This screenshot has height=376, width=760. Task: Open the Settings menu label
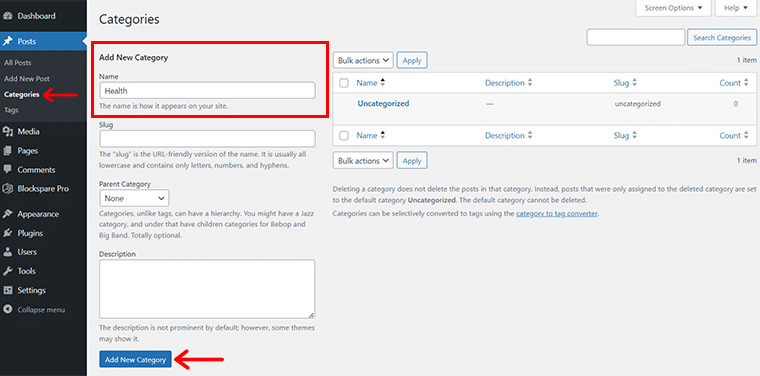point(32,291)
